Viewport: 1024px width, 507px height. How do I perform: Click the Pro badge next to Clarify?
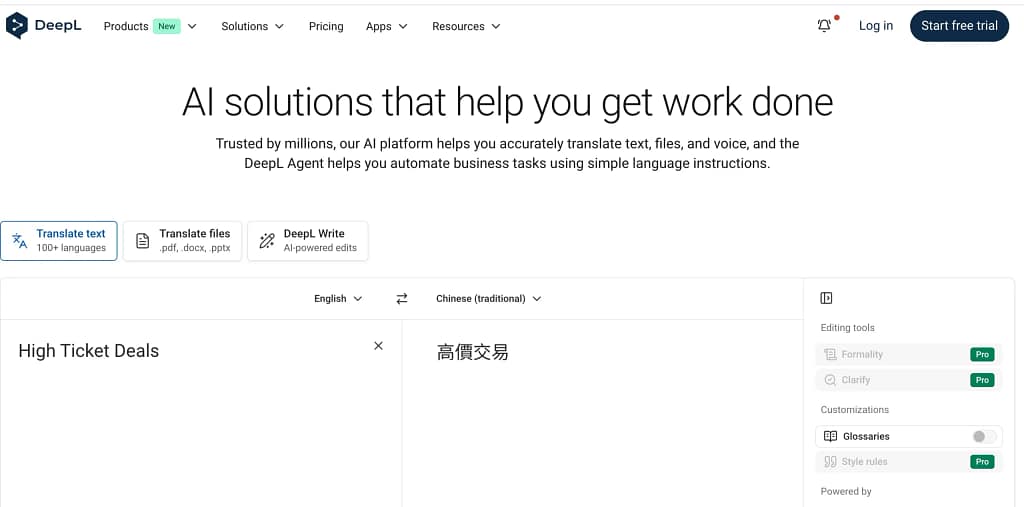pyautogui.click(x=982, y=380)
